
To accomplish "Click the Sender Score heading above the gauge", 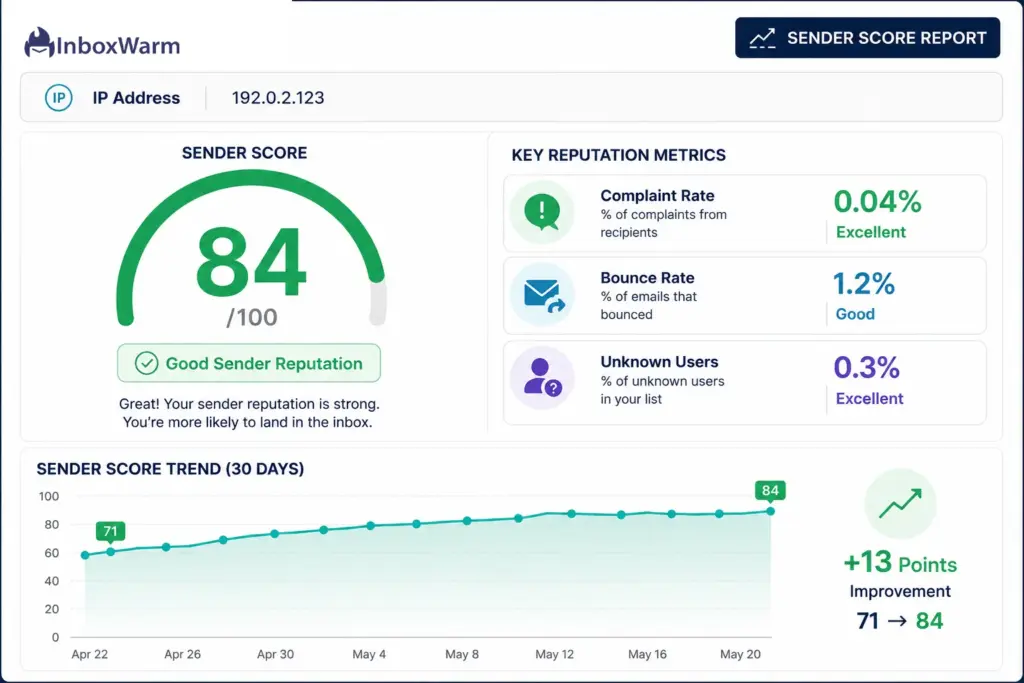I will 244,153.
